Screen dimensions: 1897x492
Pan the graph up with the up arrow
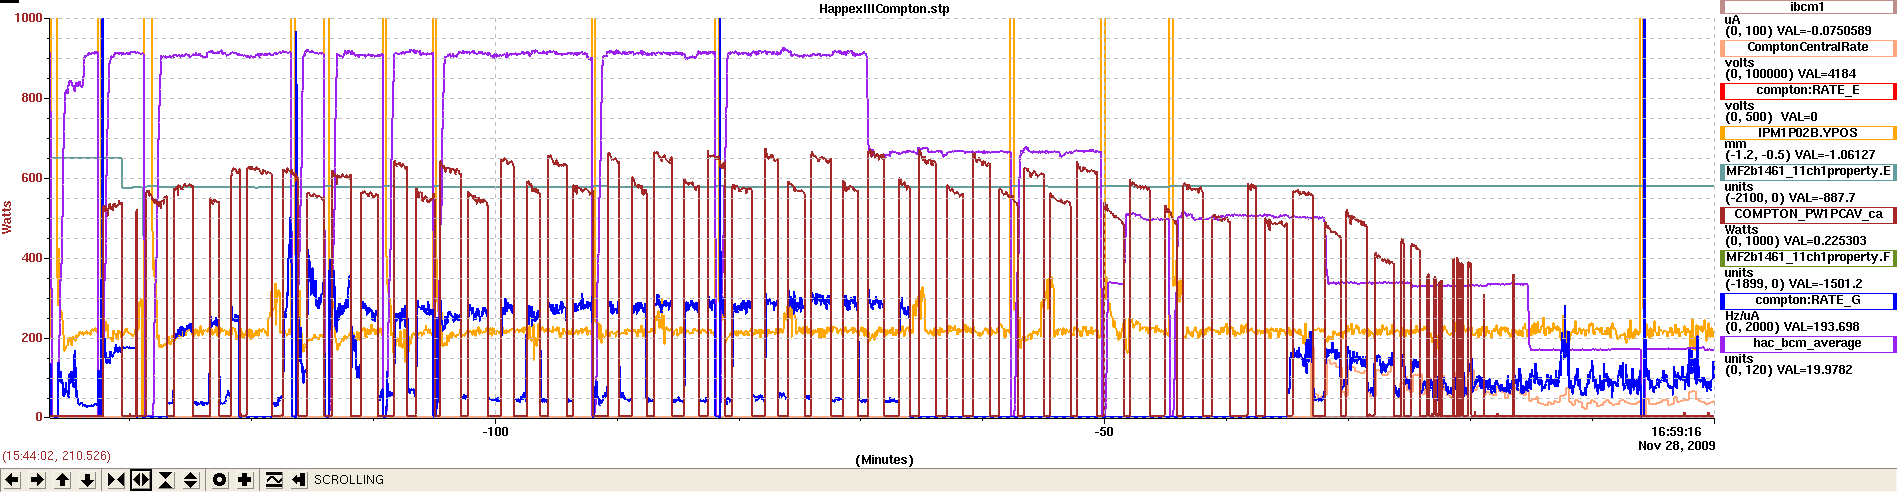[62, 480]
